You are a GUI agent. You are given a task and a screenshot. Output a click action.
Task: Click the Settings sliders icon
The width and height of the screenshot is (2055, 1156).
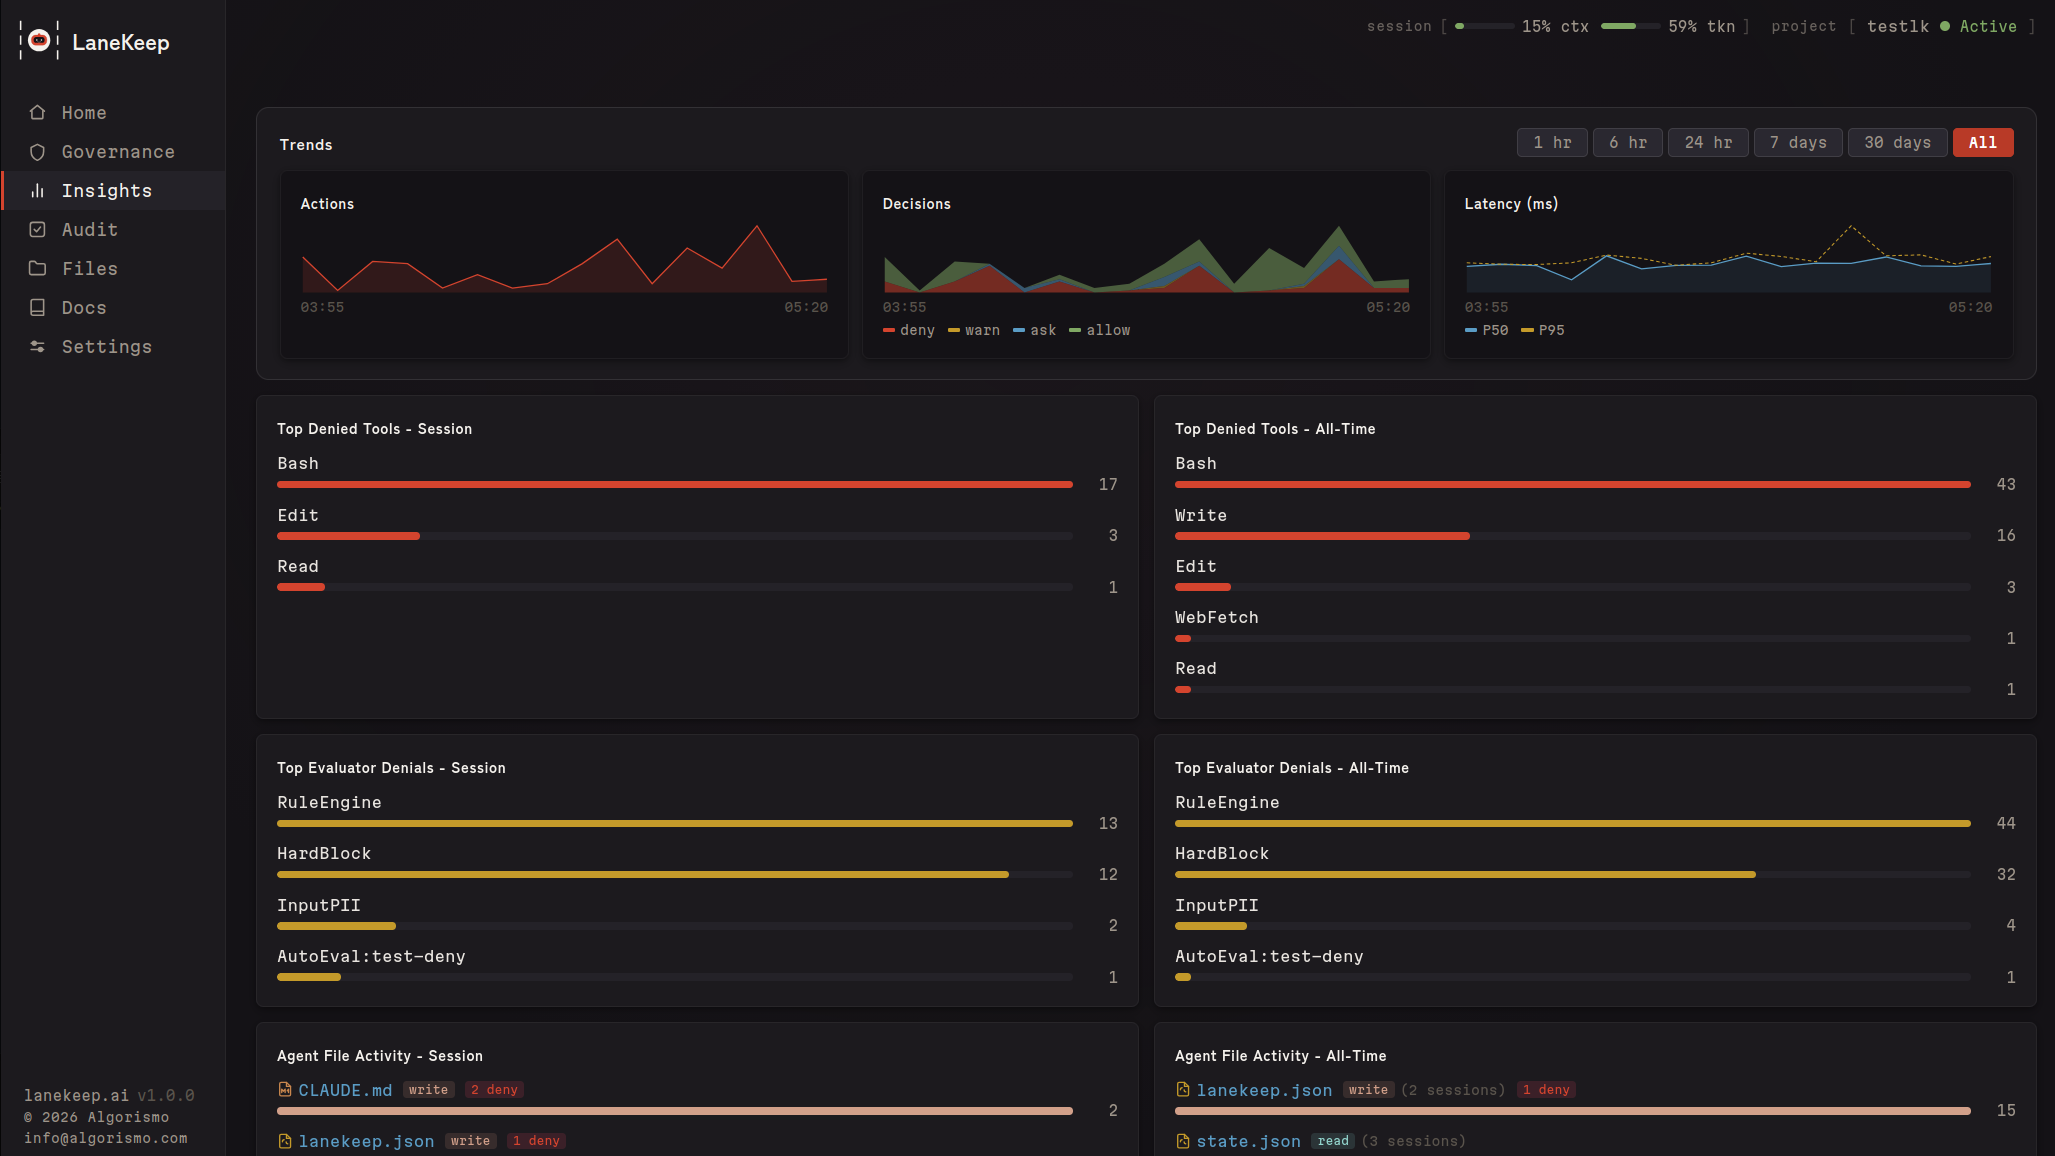pyautogui.click(x=37, y=346)
